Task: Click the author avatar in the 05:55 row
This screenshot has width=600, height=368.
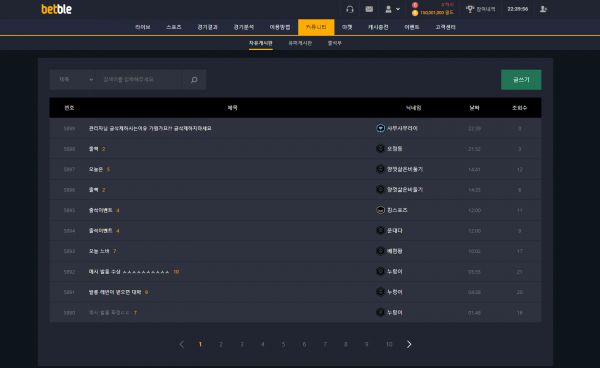Action: [x=380, y=271]
